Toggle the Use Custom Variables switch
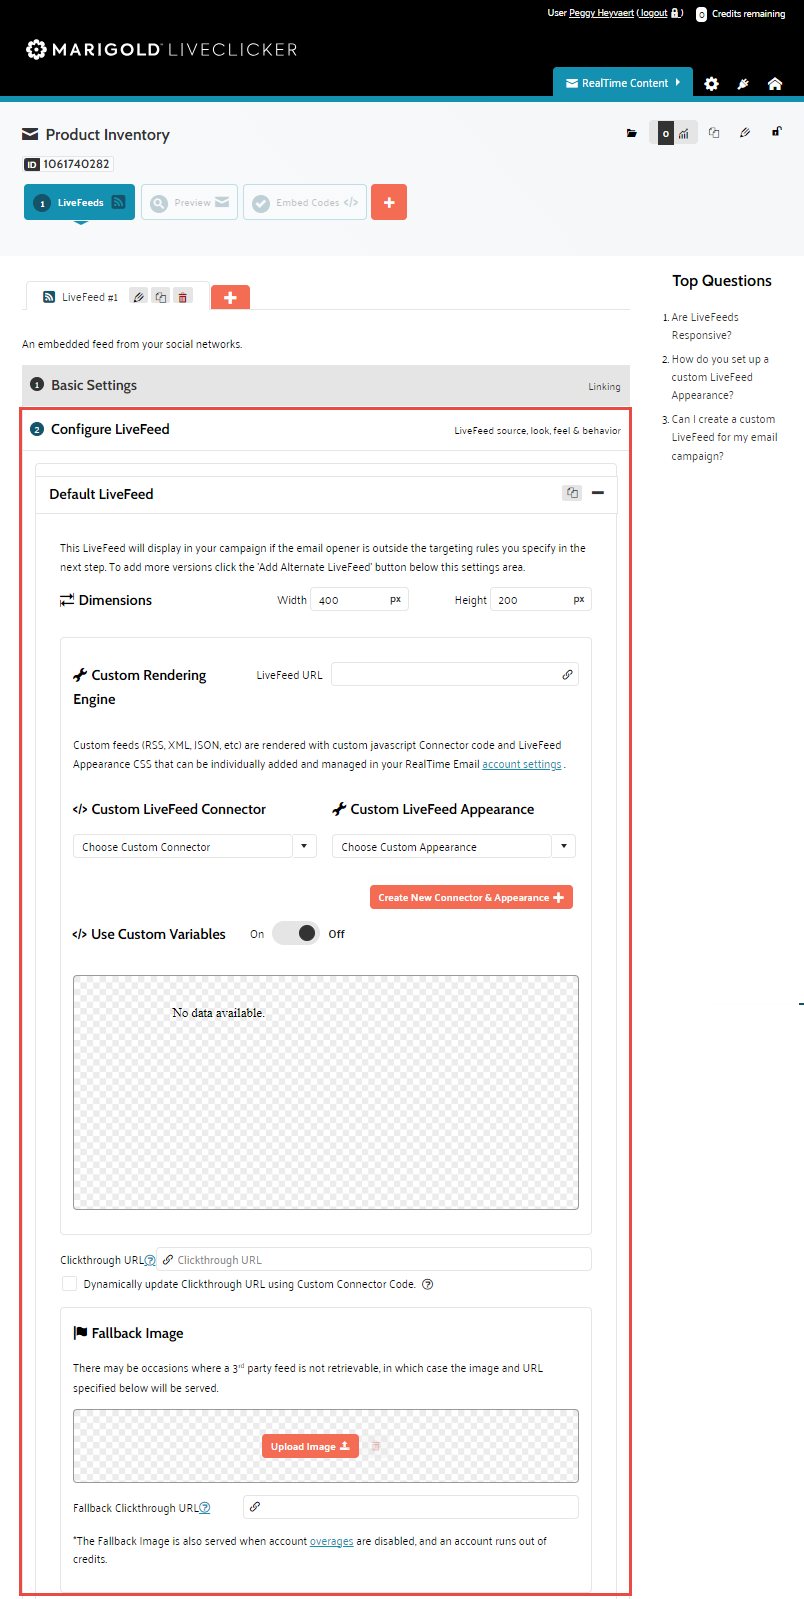This screenshot has height=1599, width=804. click(x=296, y=933)
